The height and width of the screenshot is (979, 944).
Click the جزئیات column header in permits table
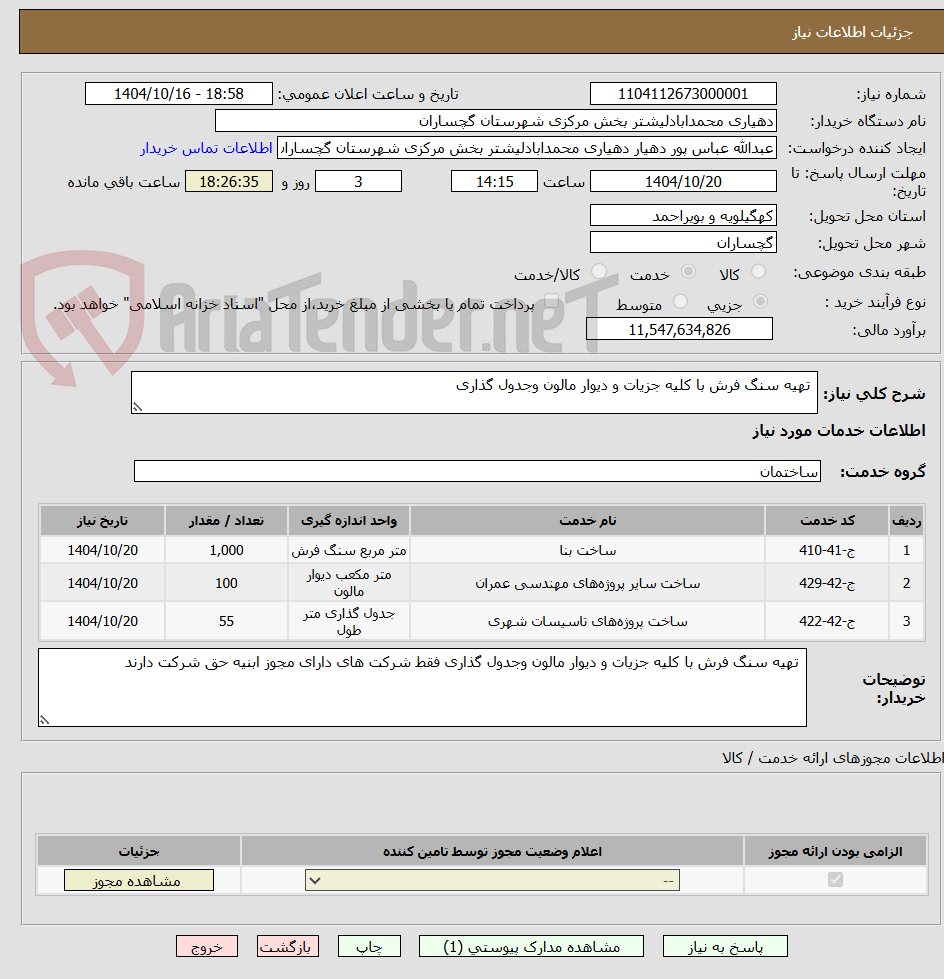click(x=139, y=852)
